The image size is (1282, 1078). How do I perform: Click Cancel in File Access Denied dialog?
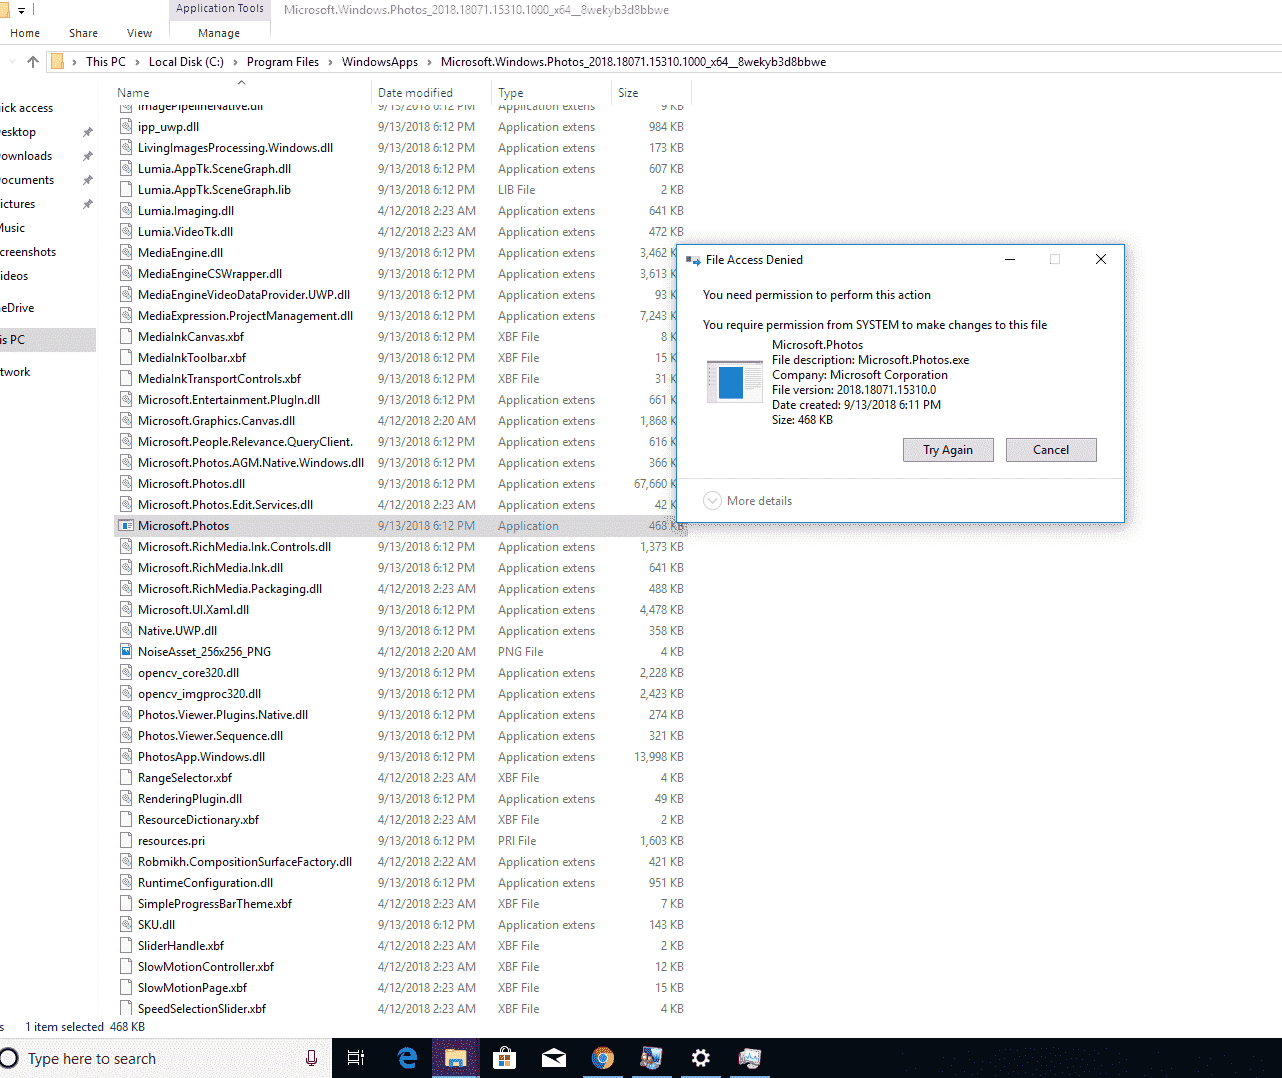[x=1051, y=450]
